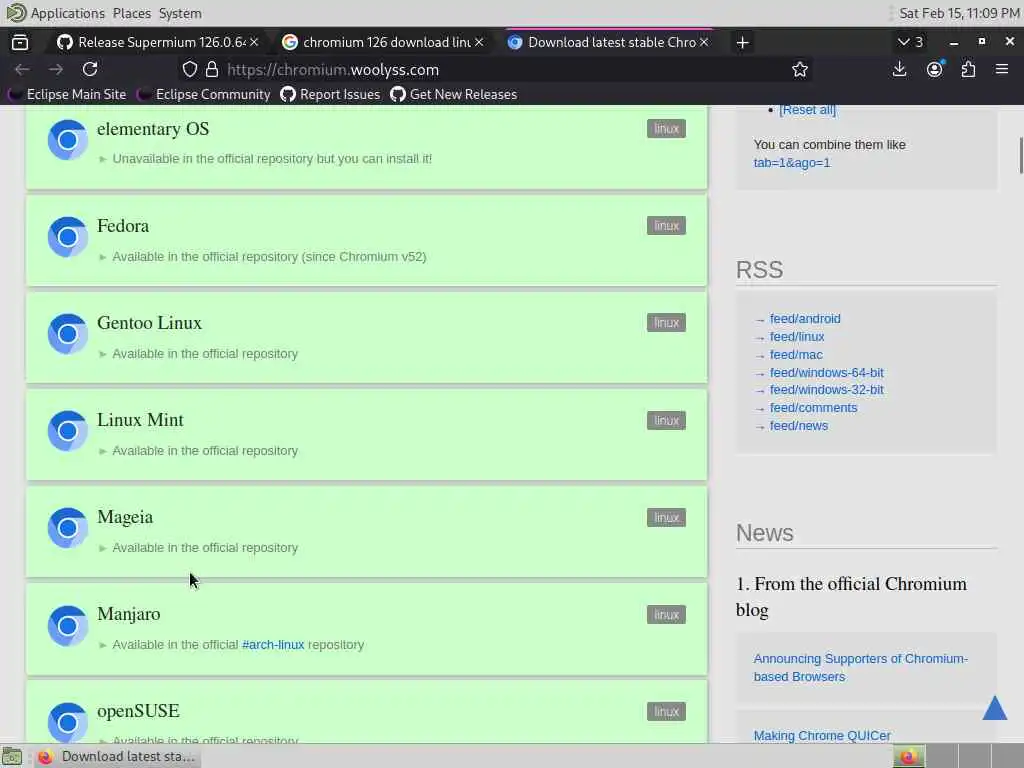This screenshot has width=1024, height=768.
Task: Click the linux tag on Manjaro card
Action: (666, 615)
